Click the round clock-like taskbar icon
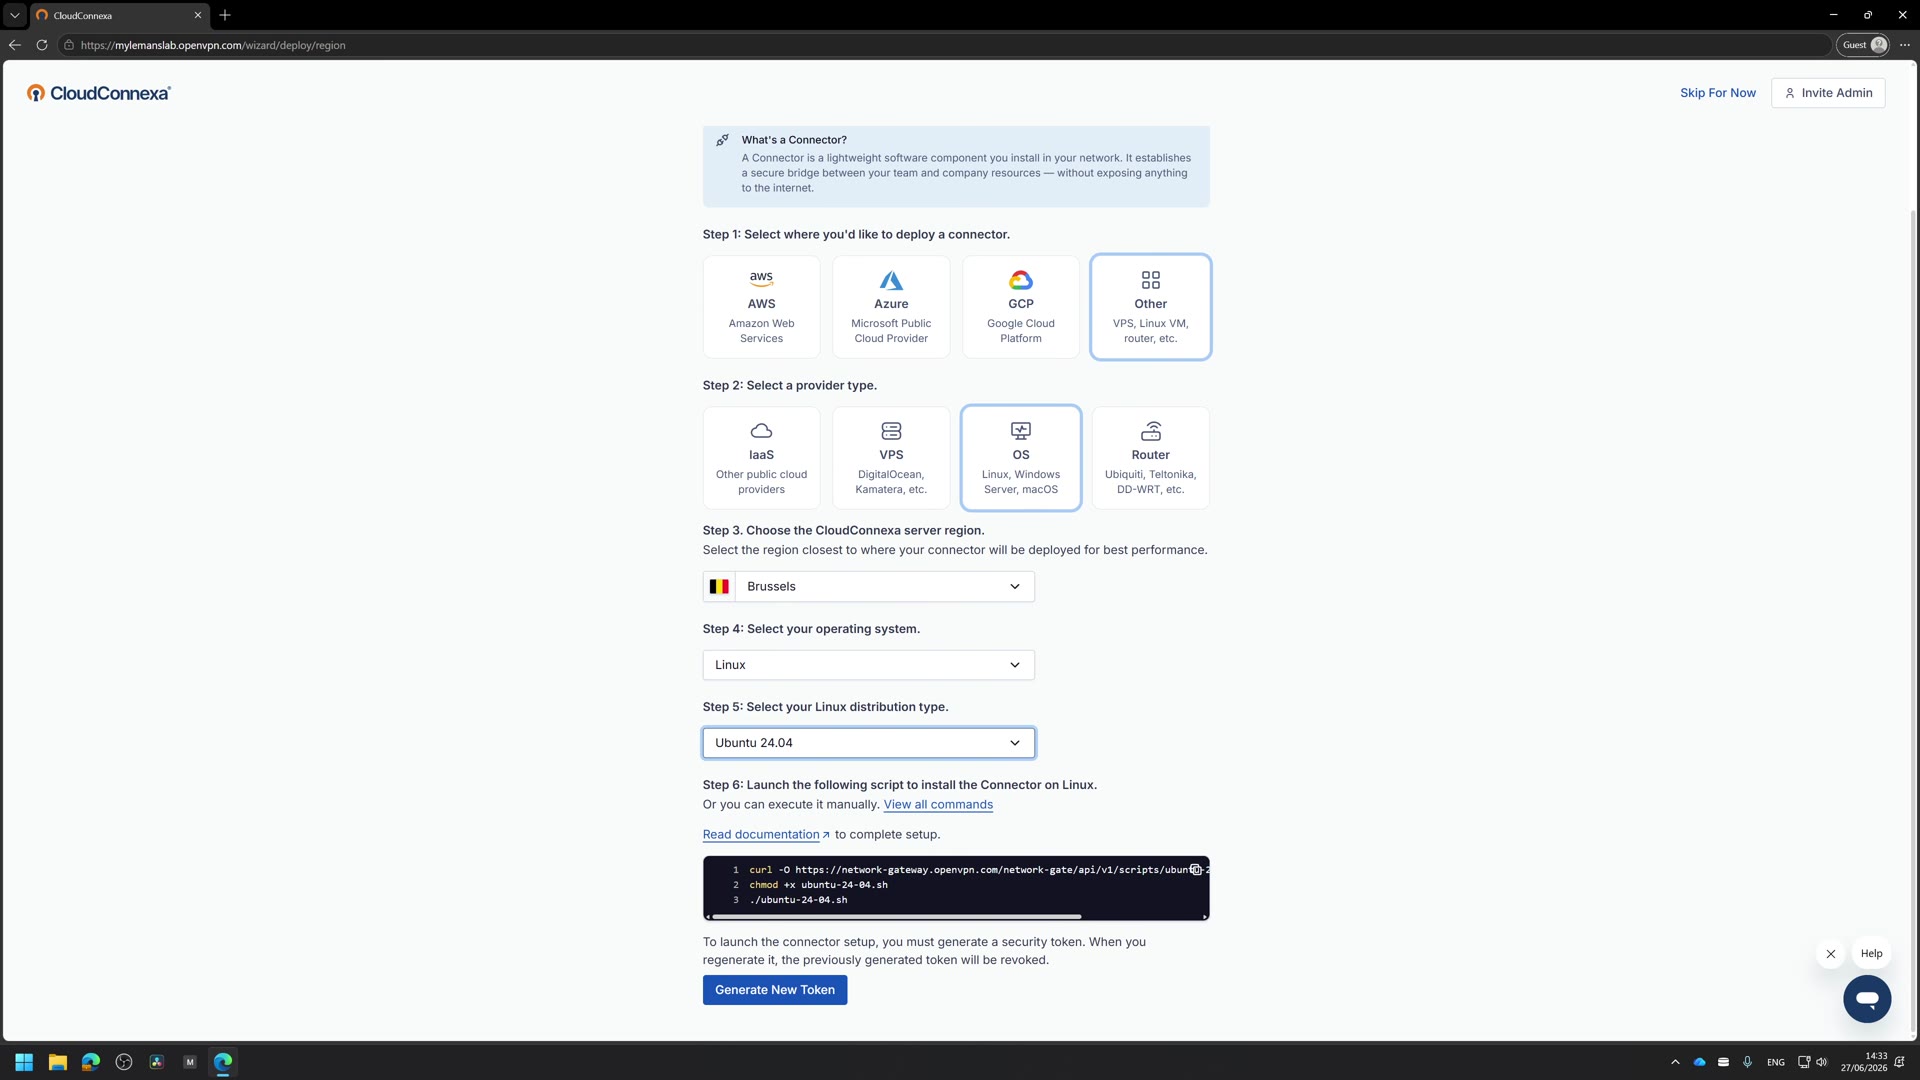Screen dimensions: 1920x1080 click(x=124, y=1062)
